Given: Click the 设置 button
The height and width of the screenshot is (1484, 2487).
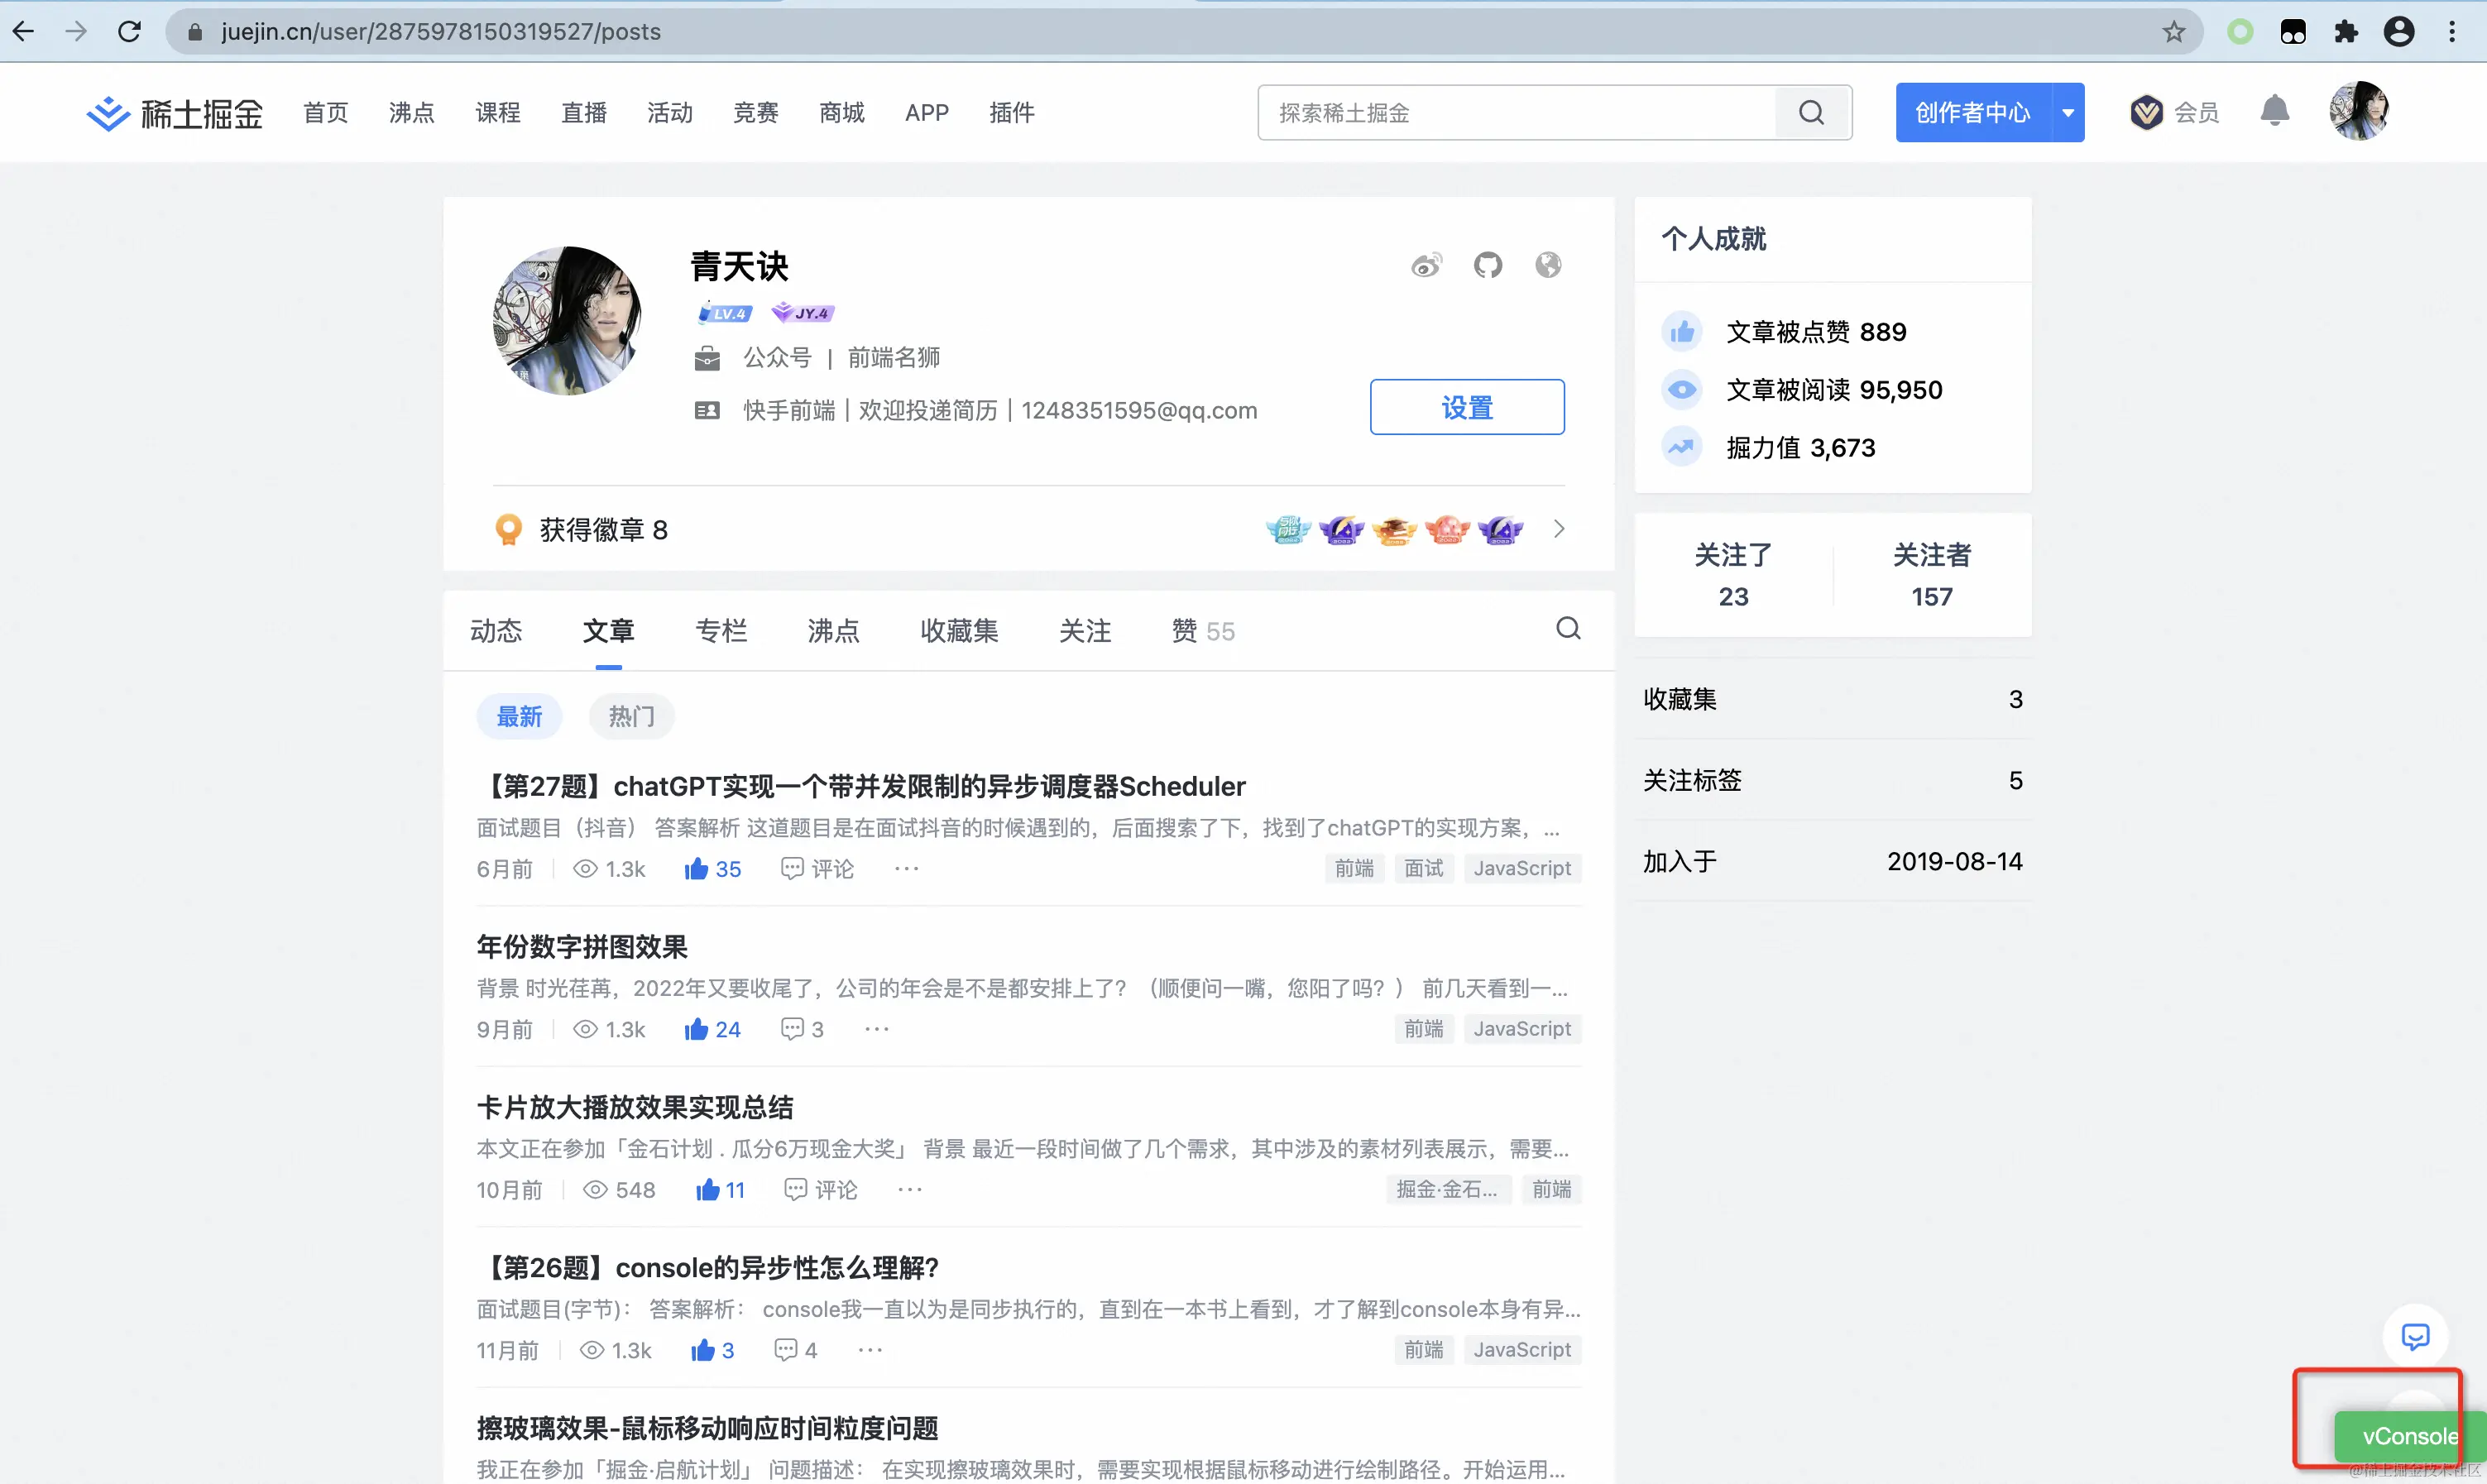Looking at the screenshot, I should [1466, 407].
